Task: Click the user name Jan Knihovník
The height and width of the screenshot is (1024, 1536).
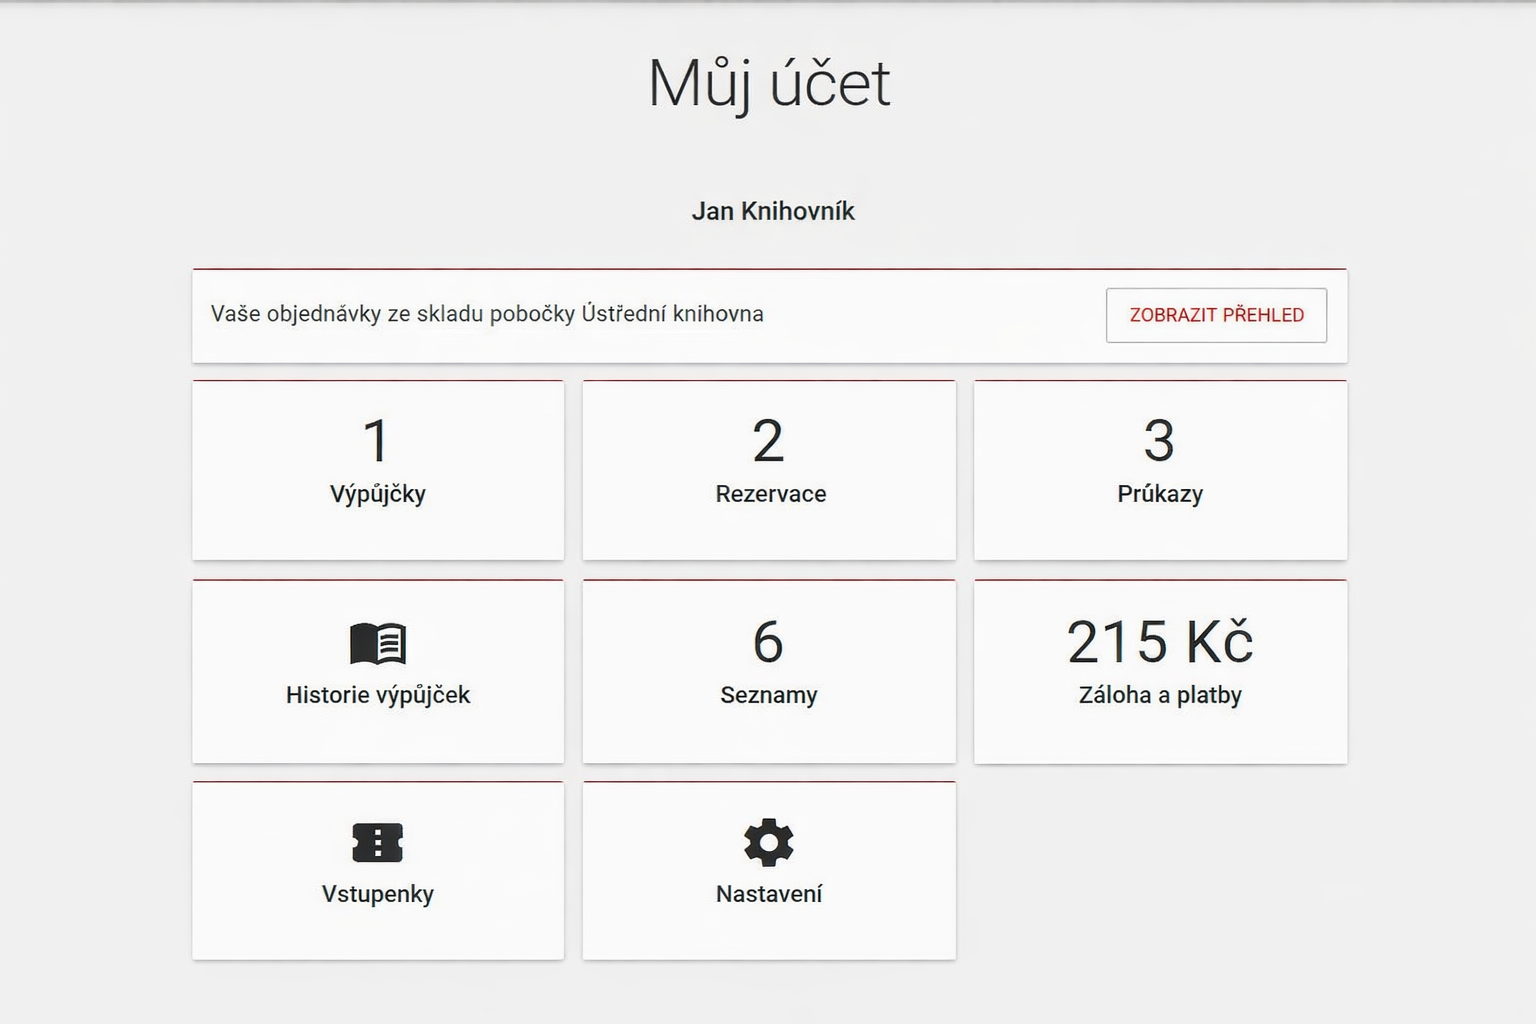Action: pos(773,211)
